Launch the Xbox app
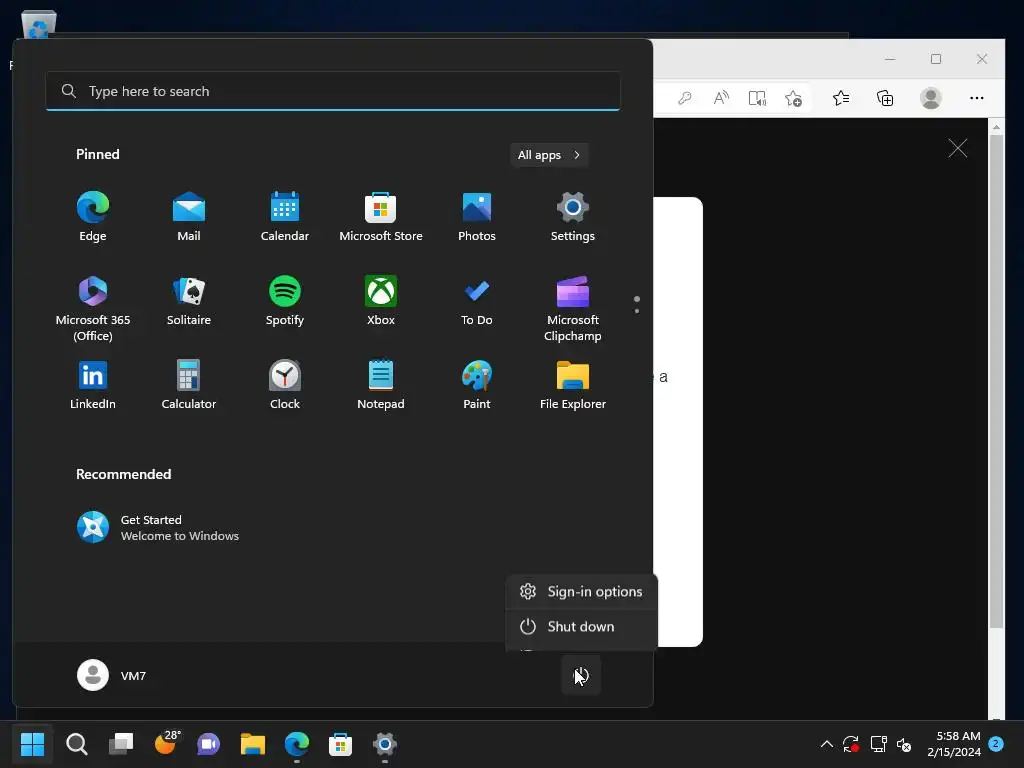 [x=381, y=301]
